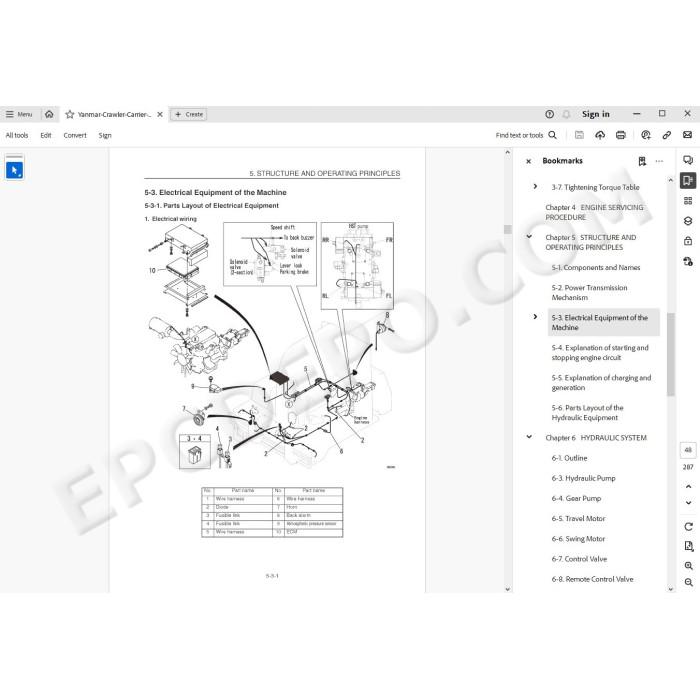The image size is (700, 700).
Task: Send by email envelope icon
Action: pyautogui.click(x=688, y=135)
